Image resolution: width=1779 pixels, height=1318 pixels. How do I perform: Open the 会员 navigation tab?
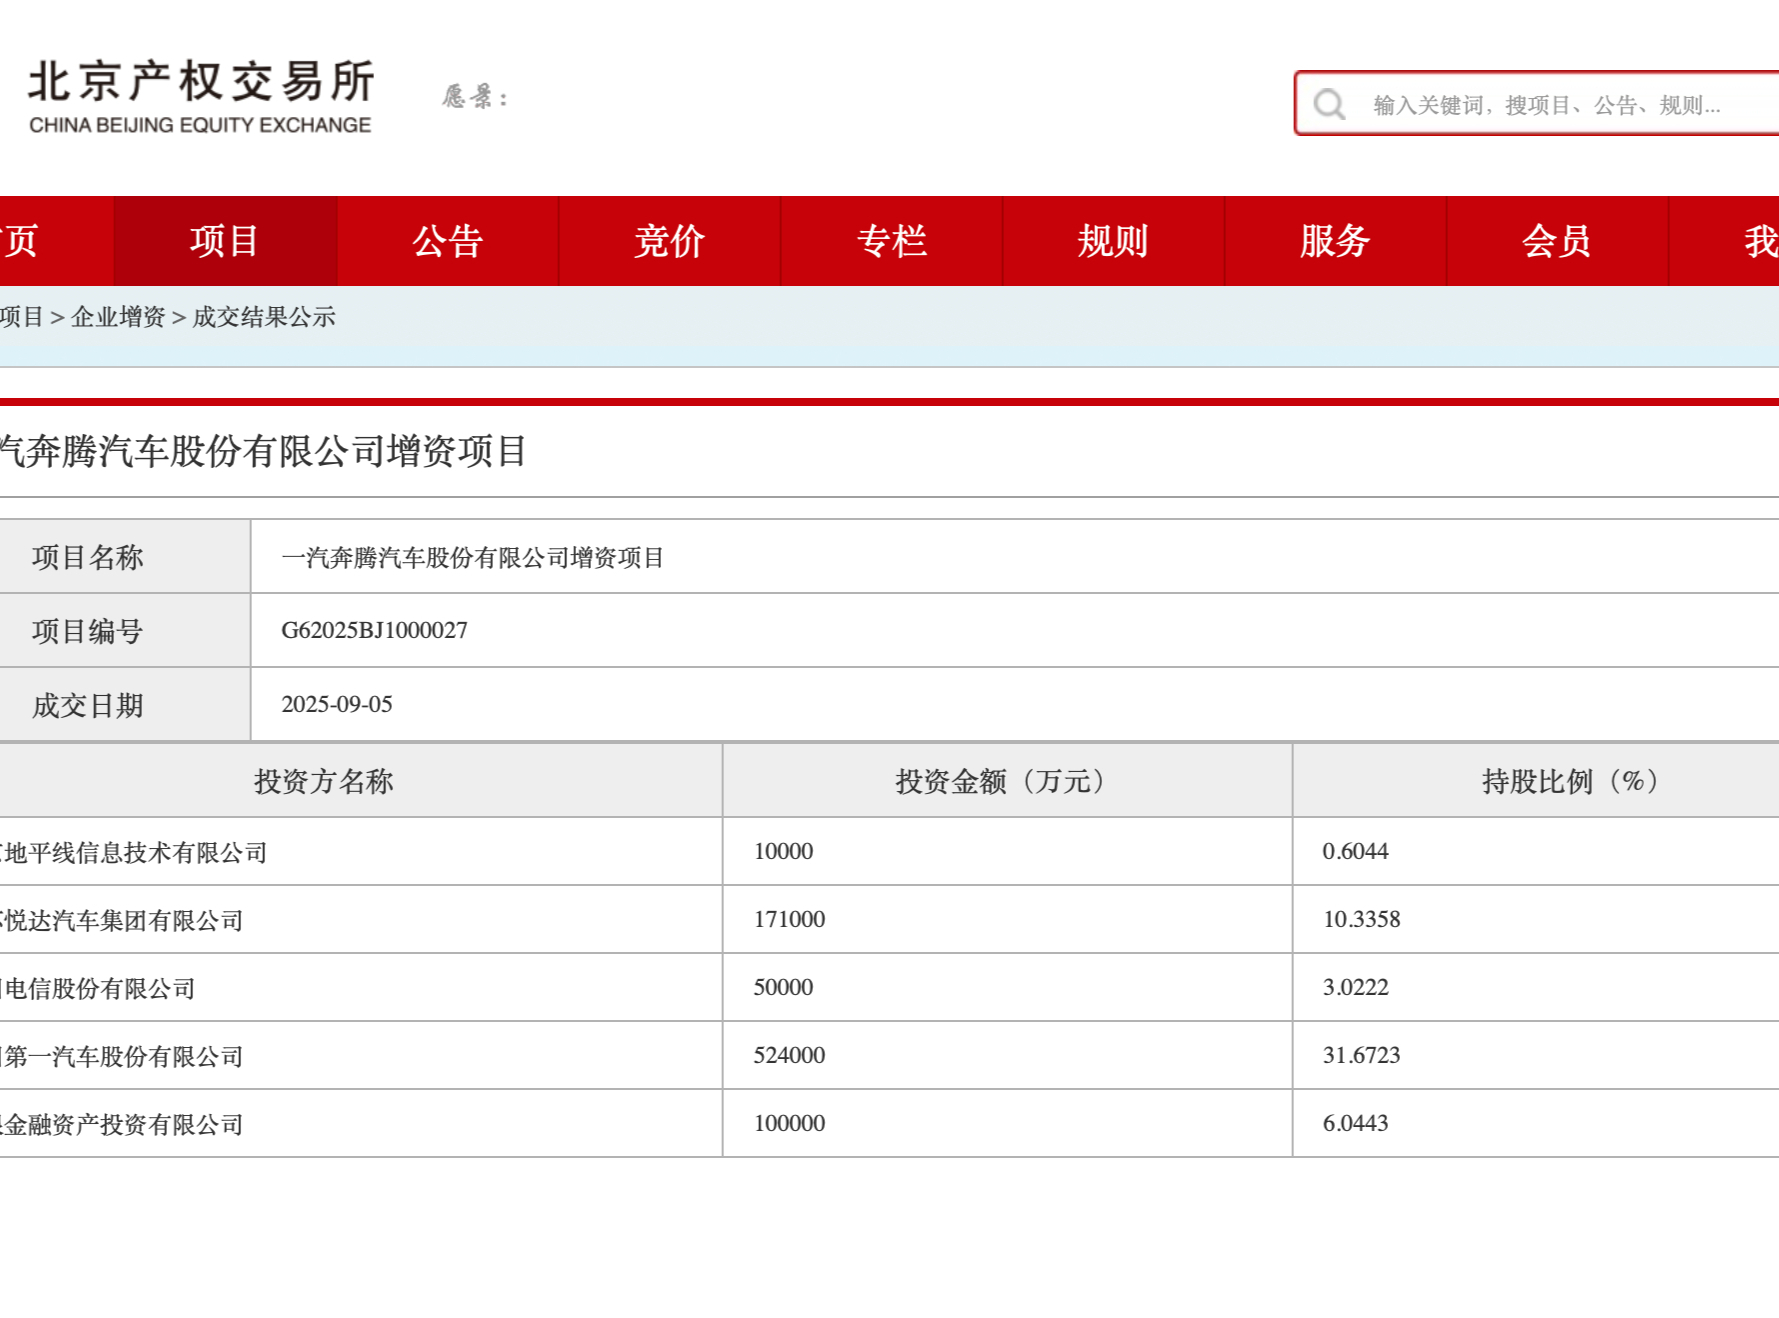pos(1557,241)
